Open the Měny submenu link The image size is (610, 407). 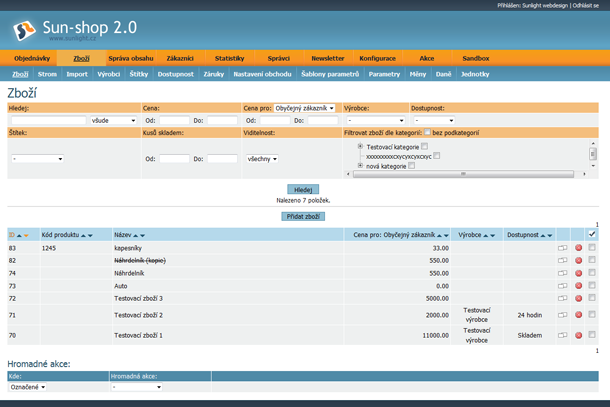point(418,74)
